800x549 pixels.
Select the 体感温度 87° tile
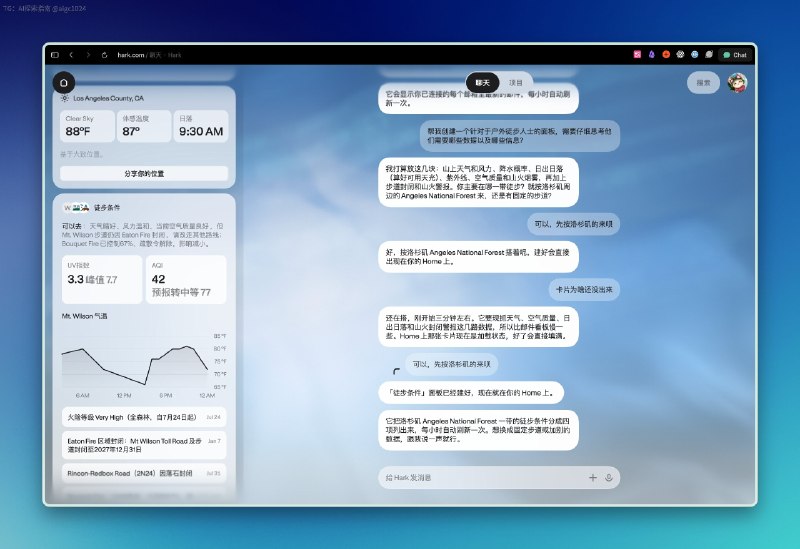[144, 126]
